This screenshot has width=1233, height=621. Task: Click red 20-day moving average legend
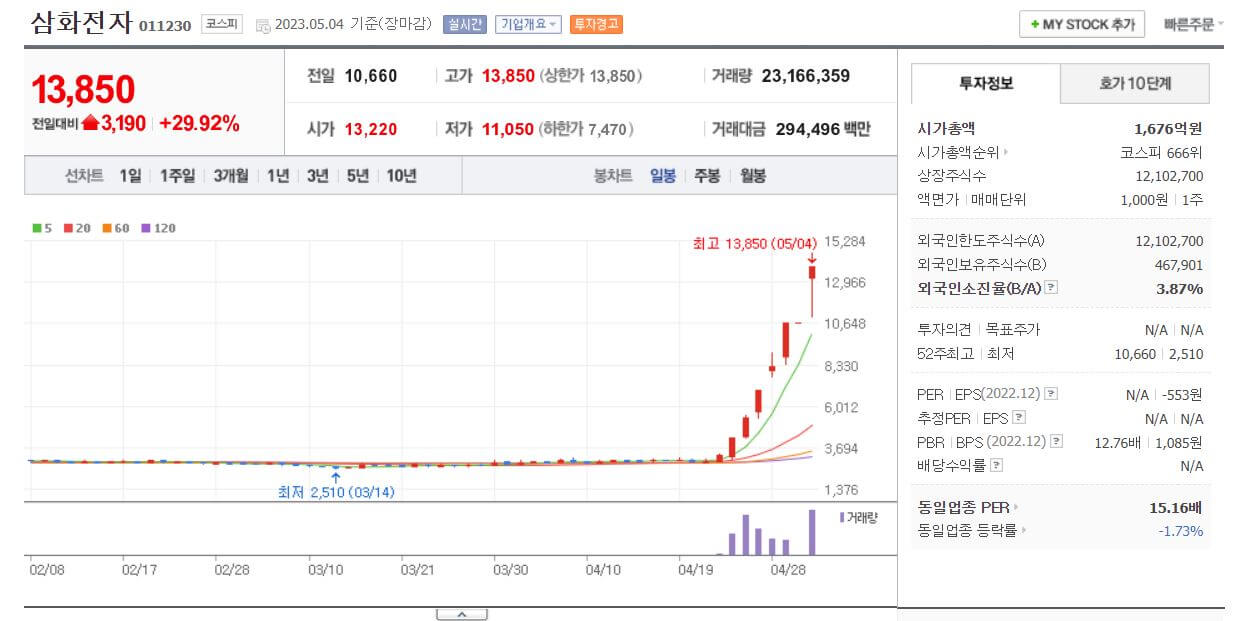pos(76,228)
